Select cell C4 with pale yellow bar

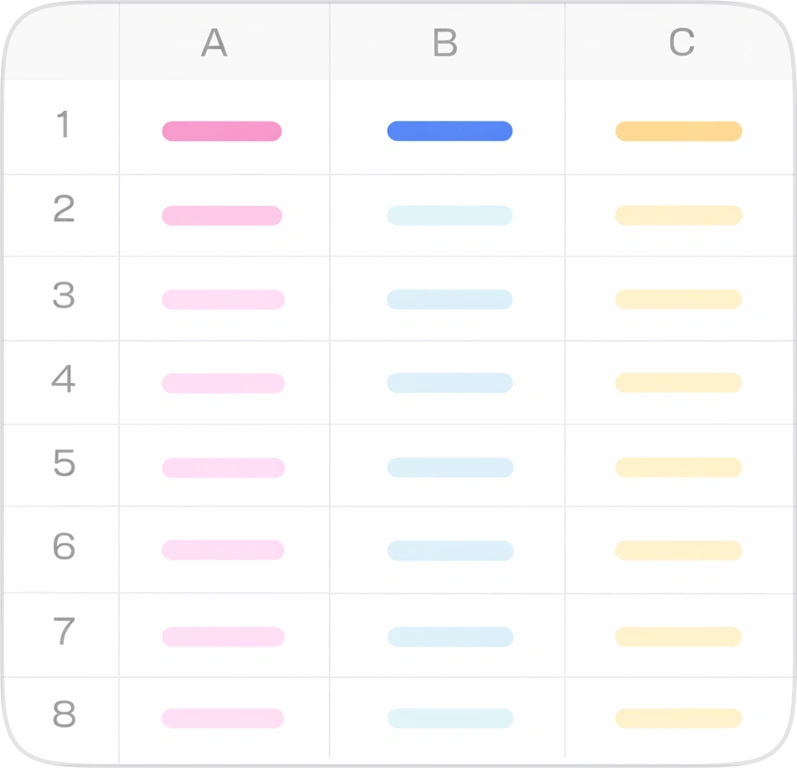click(x=678, y=383)
